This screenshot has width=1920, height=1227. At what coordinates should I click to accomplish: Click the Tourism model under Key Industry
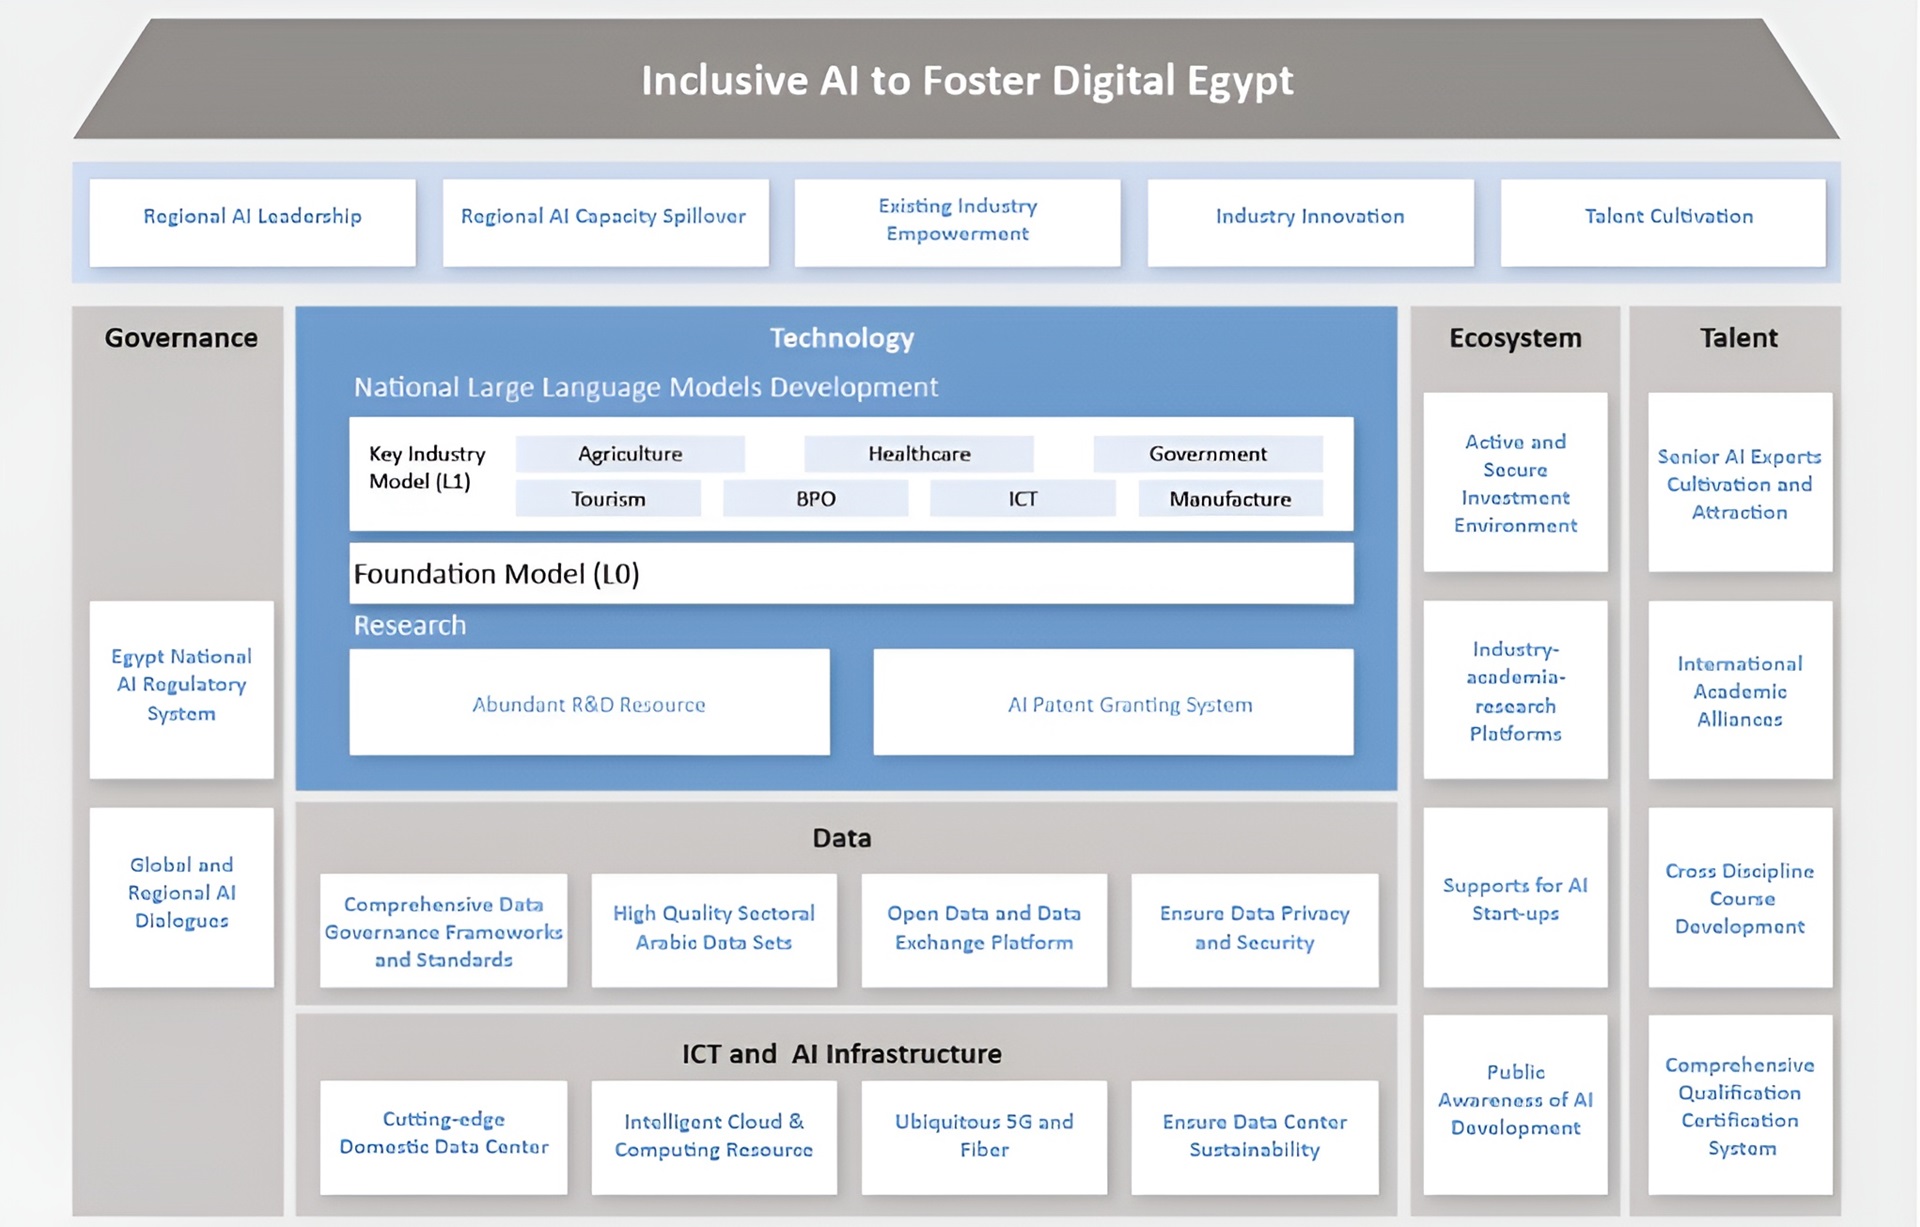pos(608,498)
